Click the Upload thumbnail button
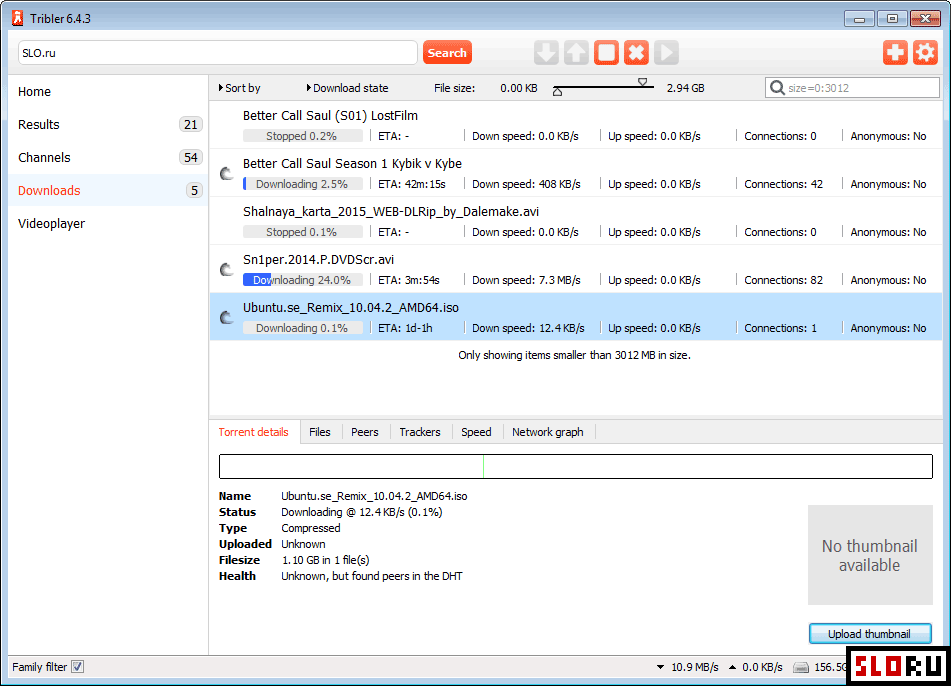 (x=870, y=634)
